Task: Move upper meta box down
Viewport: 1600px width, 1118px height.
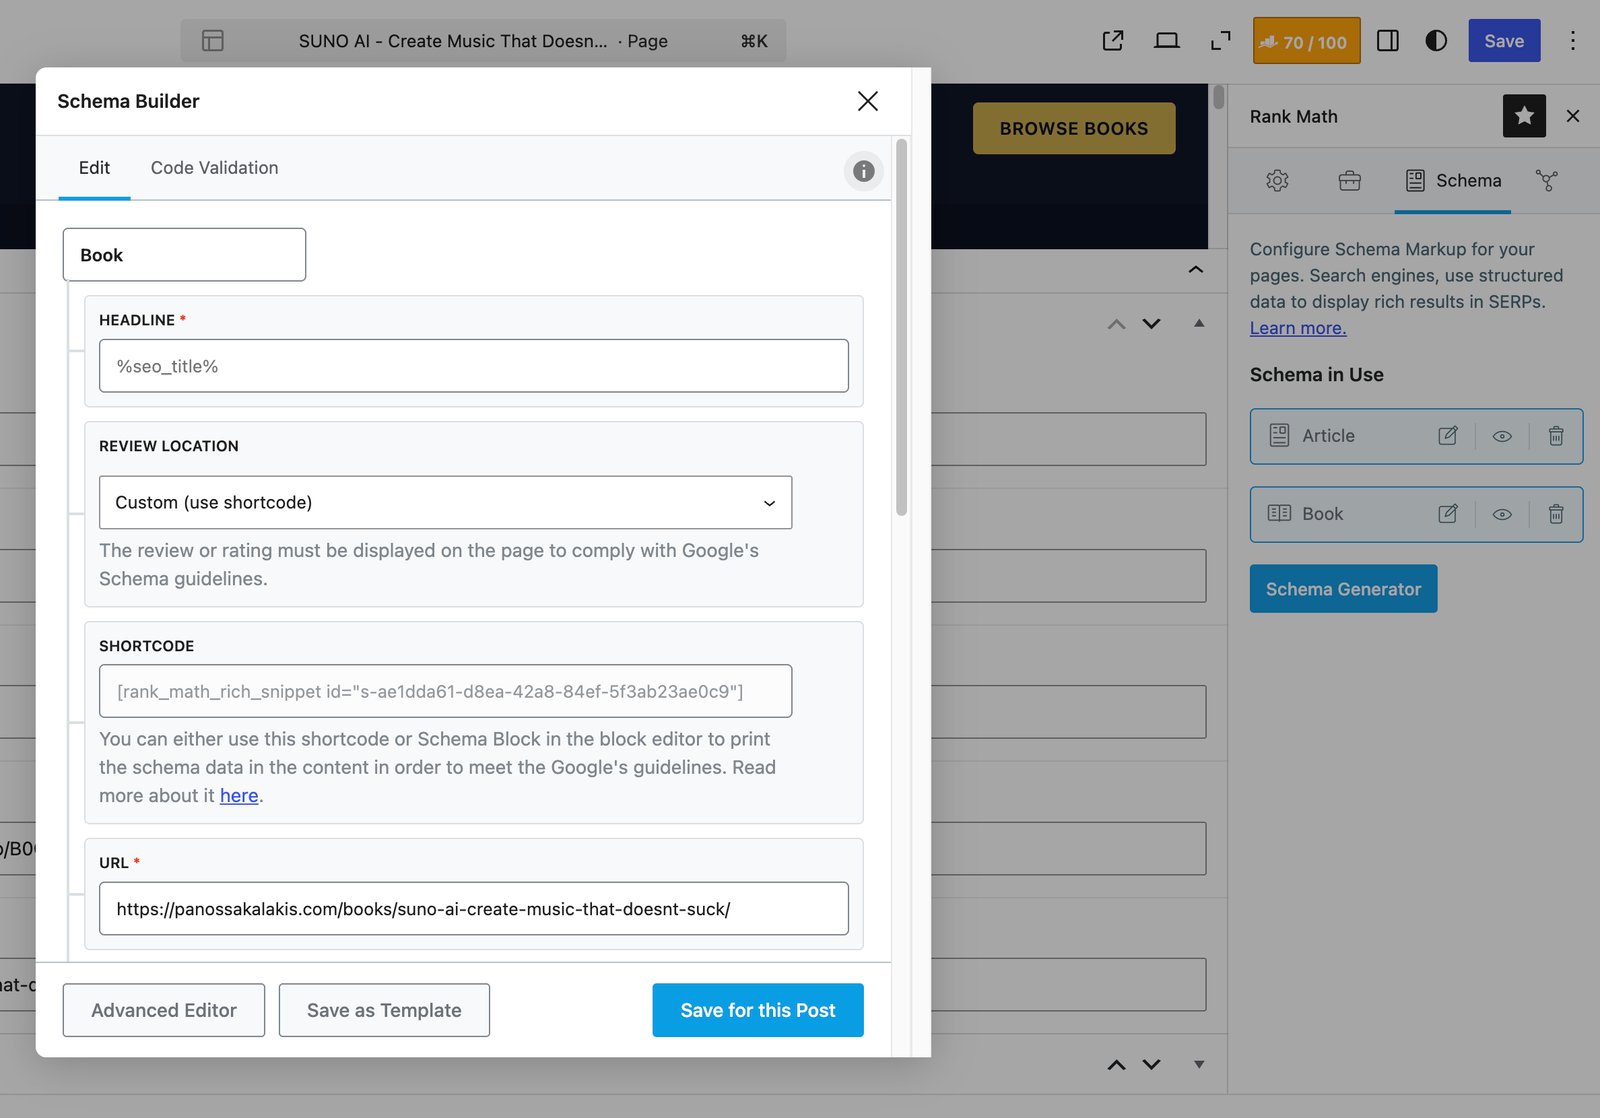Action: tap(1152, 324)
